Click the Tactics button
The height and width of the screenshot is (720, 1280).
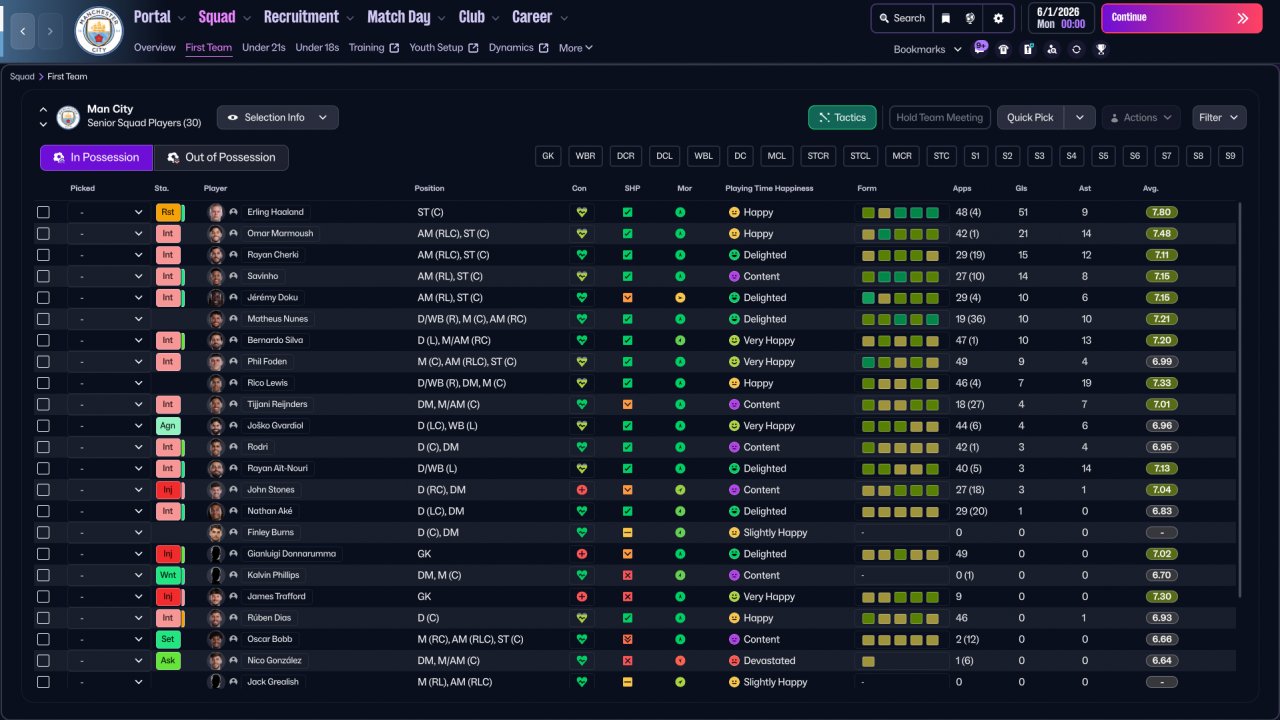842,118
